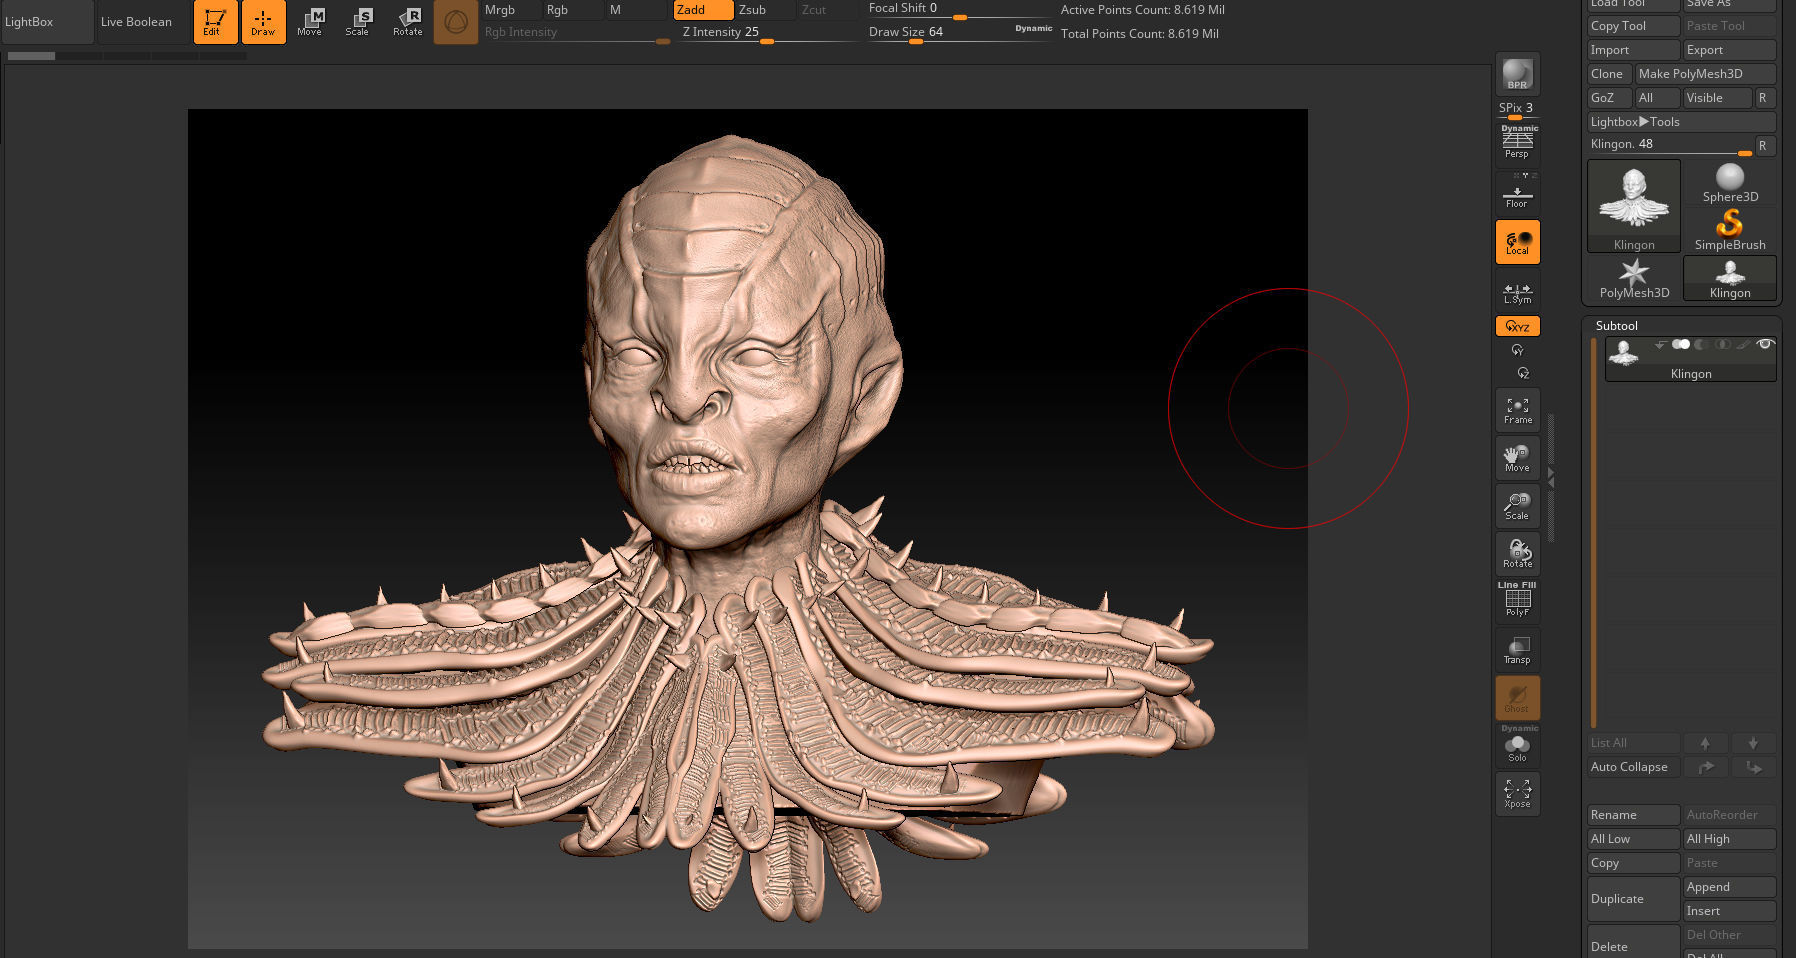Screen dimensions: 1796x958
Task: Click the orange Subtool list scrollbar
Action: click(1593, 532)
